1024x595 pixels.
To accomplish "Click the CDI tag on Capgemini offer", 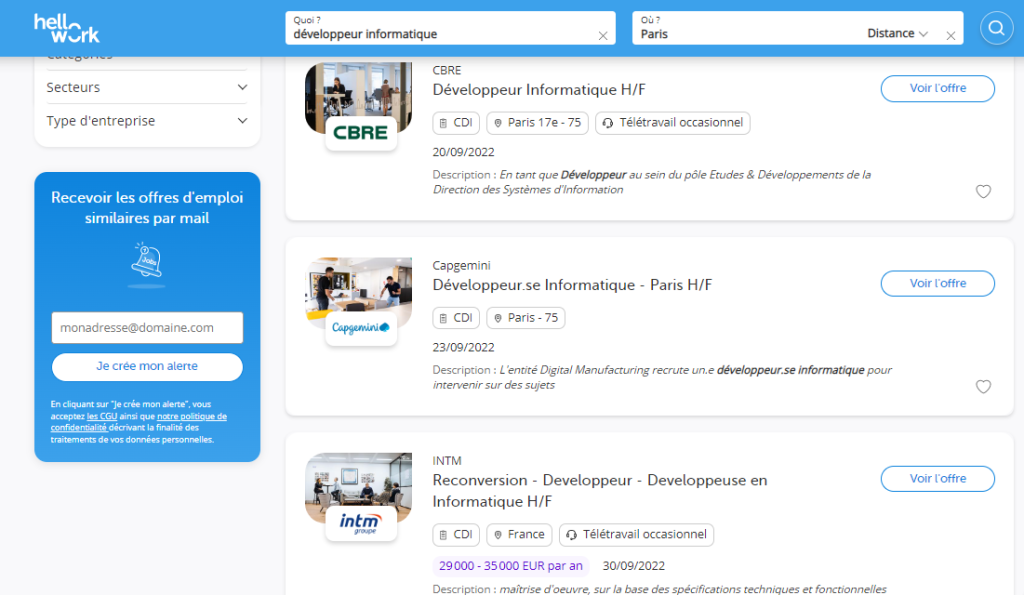I will coord(456,318).
